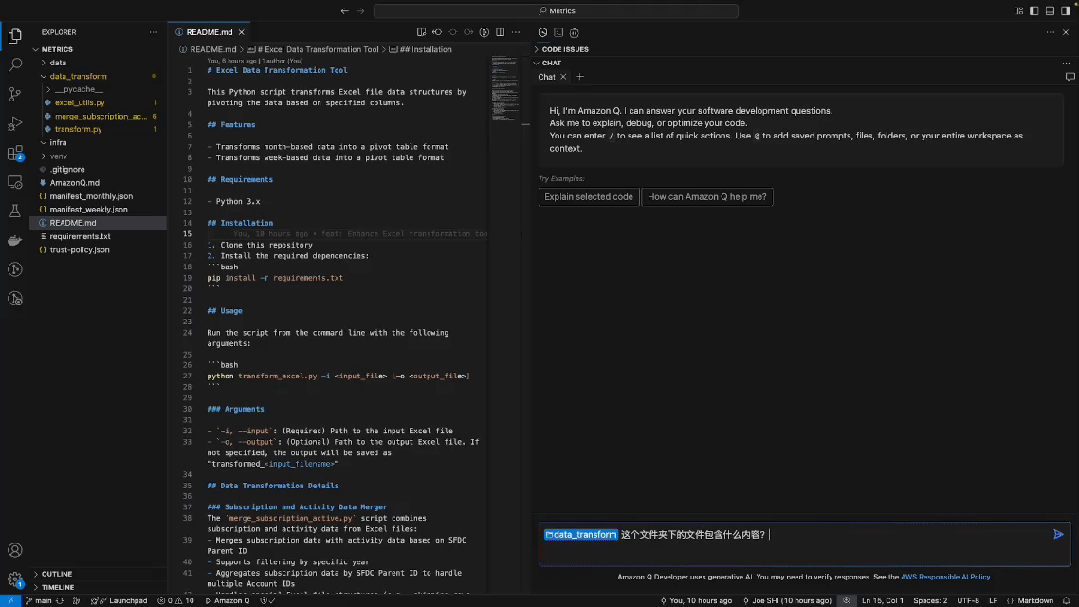Split the README.md editor
This screenshot has width=1079, height=607.
point(500,32)
